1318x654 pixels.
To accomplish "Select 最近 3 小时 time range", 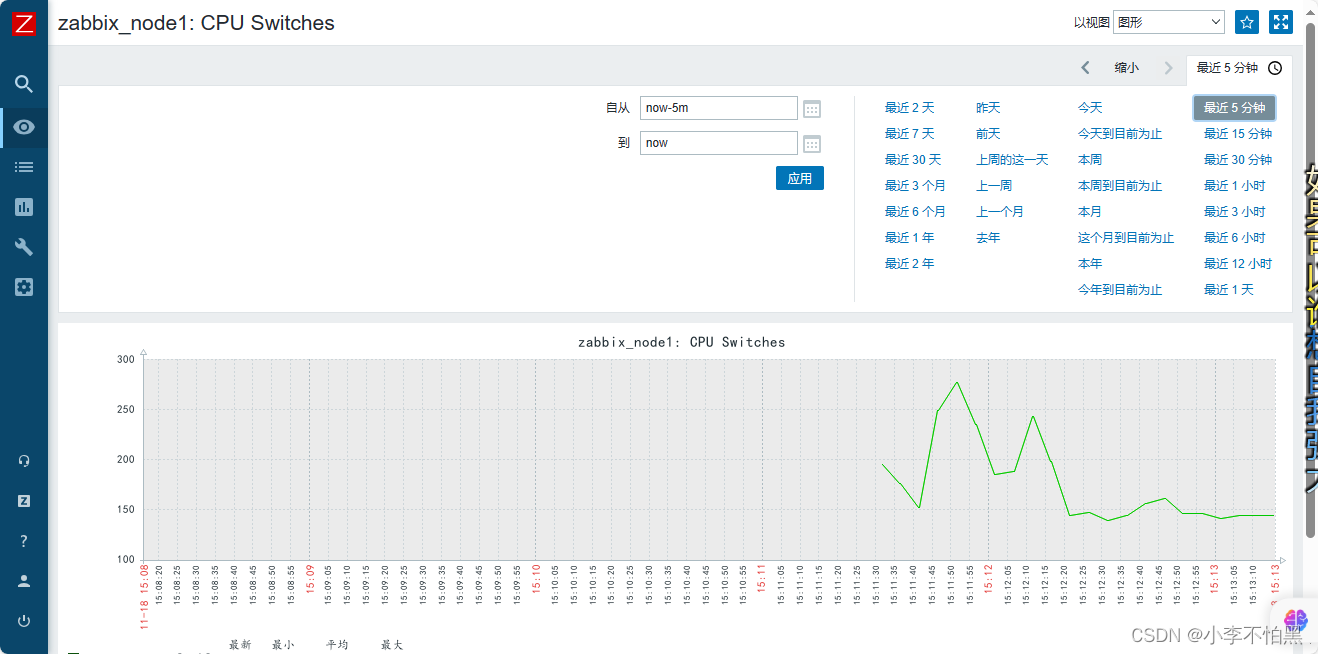I will click(1234, 212).
